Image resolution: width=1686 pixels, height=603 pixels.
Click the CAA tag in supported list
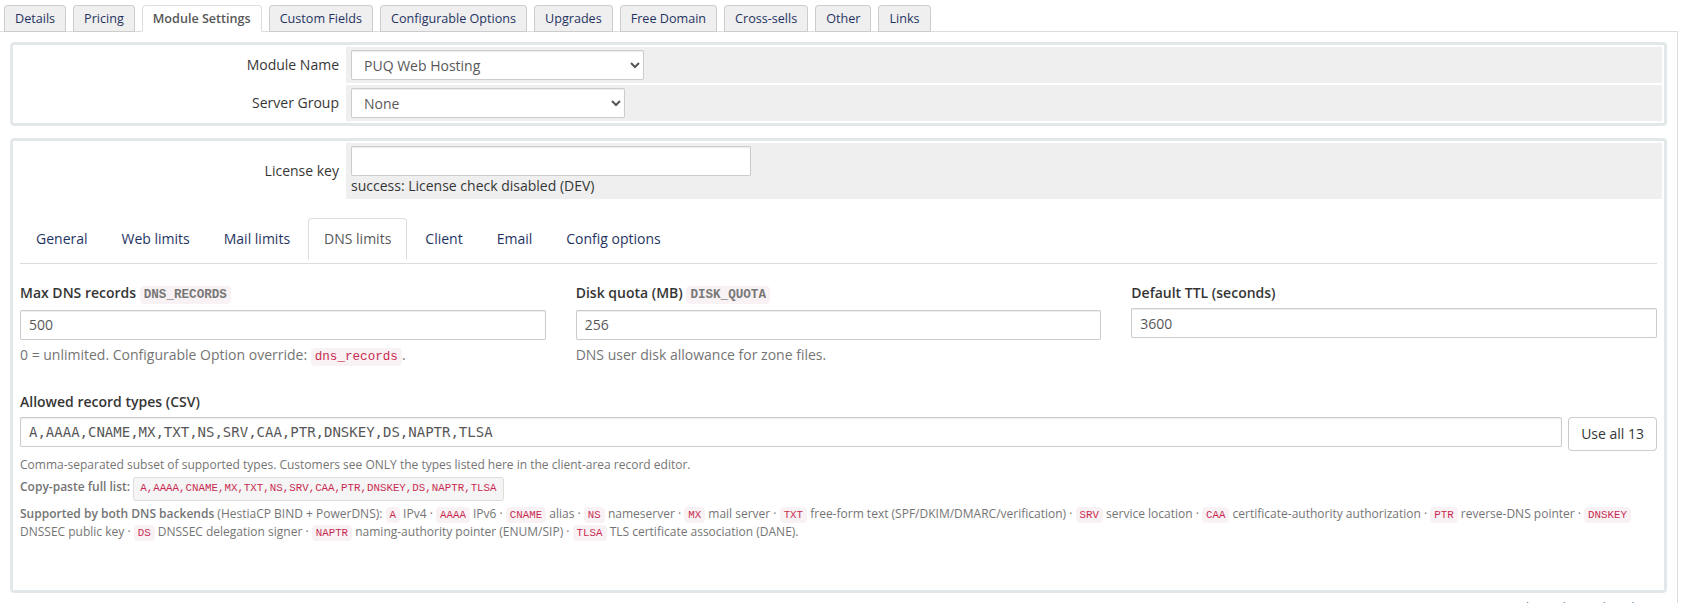1215,515
